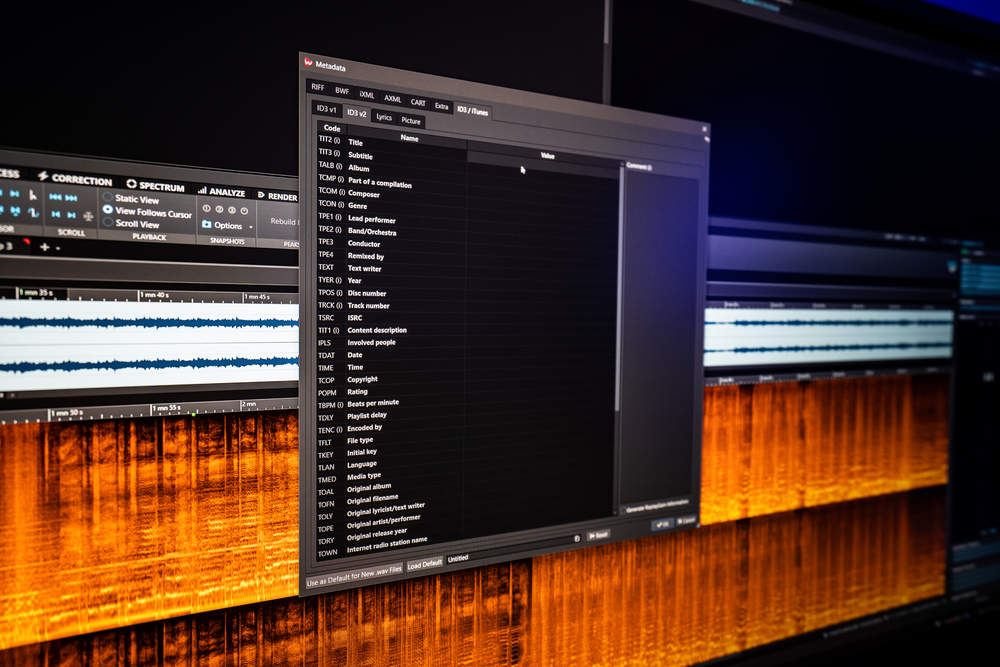Click the RENDER section icon
The image size is (1000, 667).
tap(260, 194)
